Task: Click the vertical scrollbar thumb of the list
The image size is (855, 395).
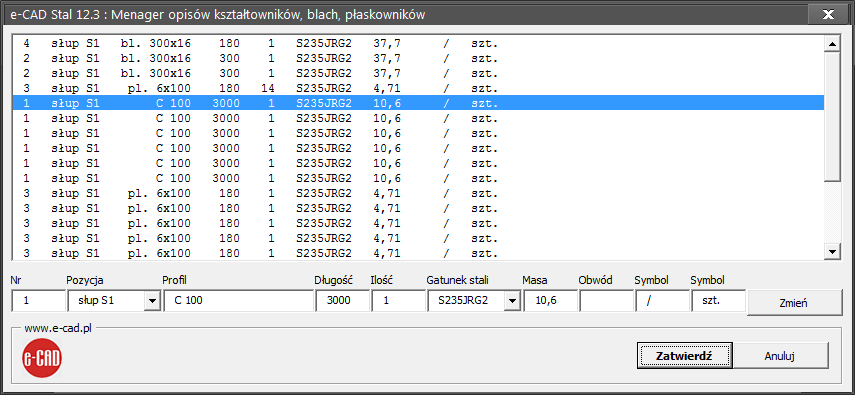Action: pos(833,117)
